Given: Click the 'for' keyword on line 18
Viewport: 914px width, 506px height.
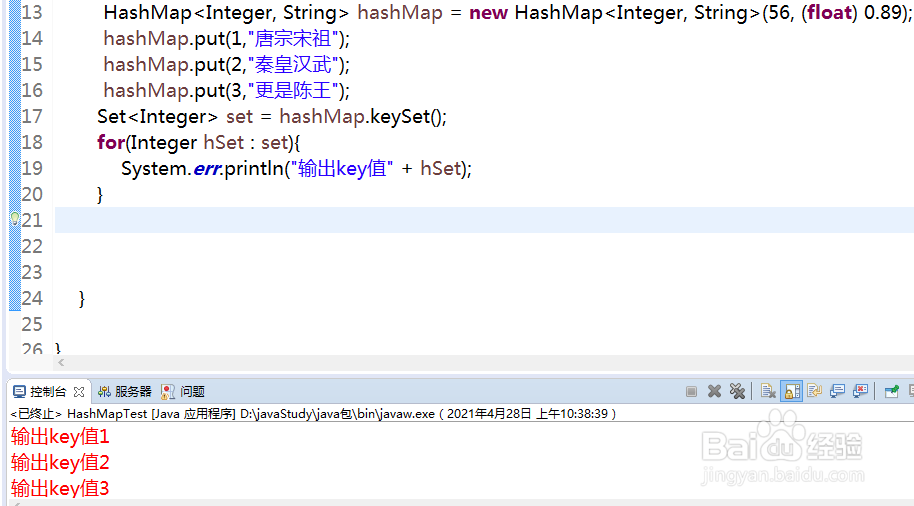Looking at the screenshot, I should 111,142.
